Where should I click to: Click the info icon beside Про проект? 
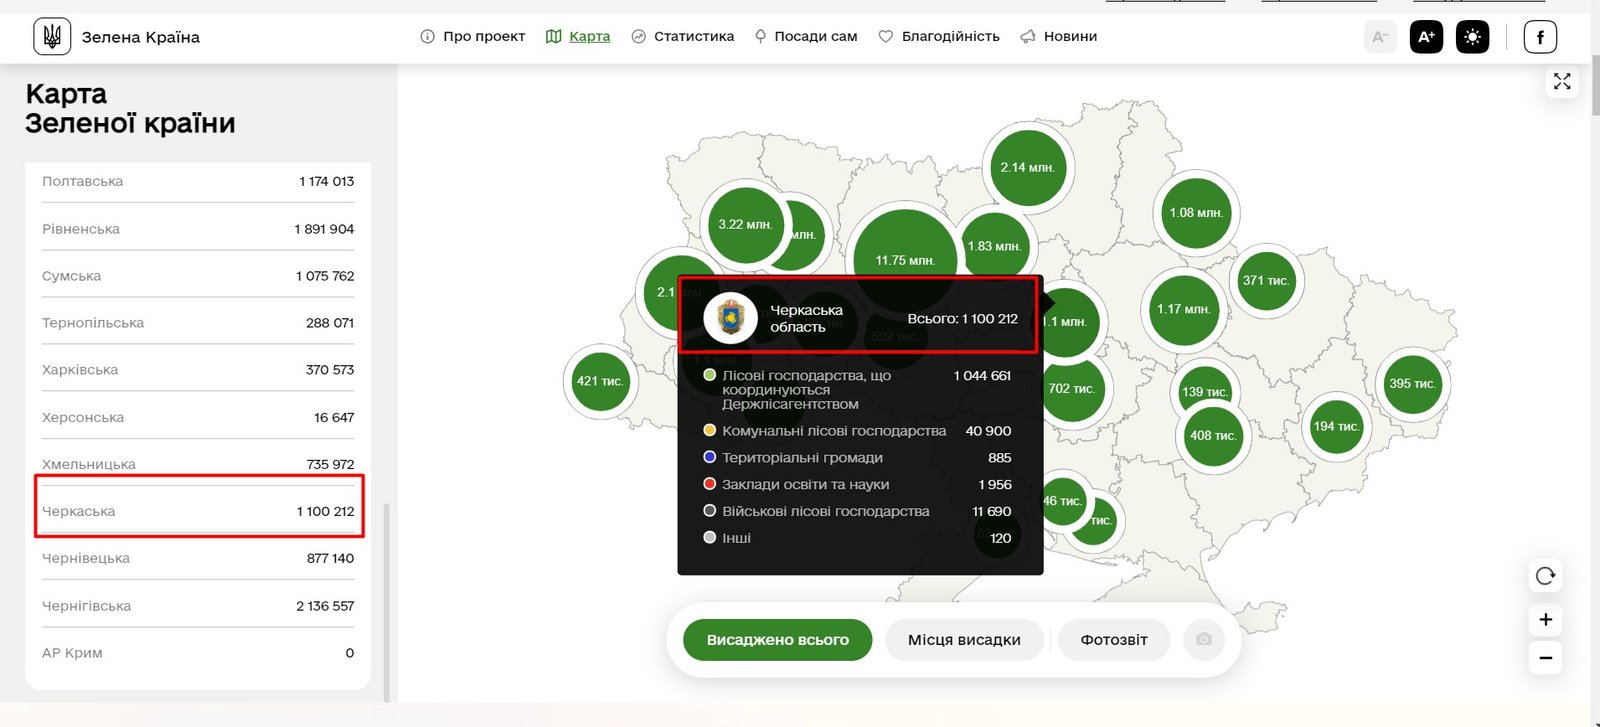click(x=428, y=36)
